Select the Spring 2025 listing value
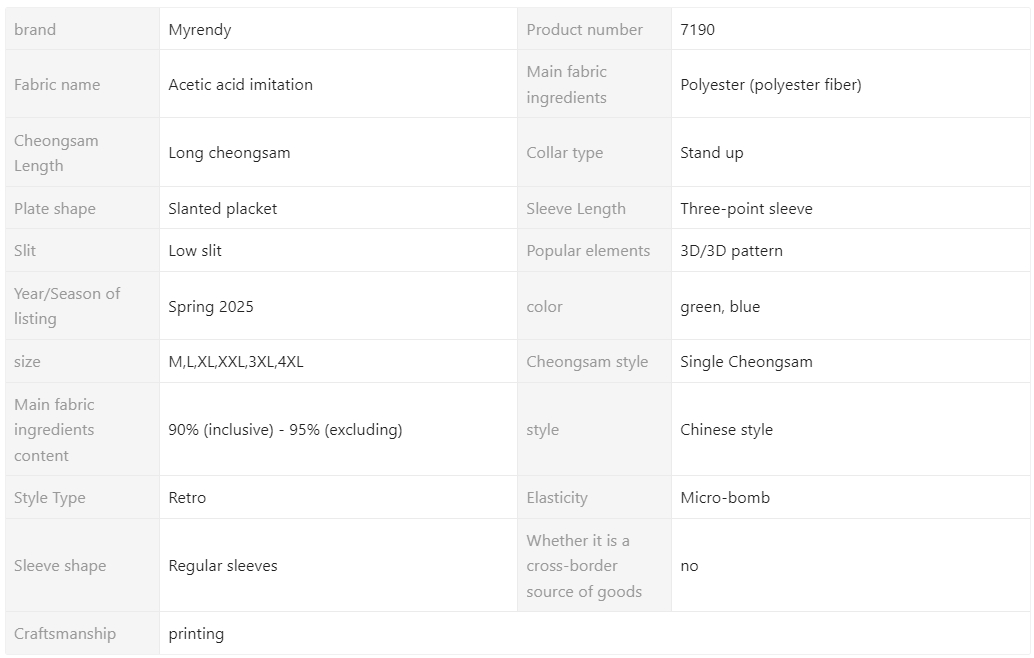This screenshot has height=658, width=1034. coord(210,307)
